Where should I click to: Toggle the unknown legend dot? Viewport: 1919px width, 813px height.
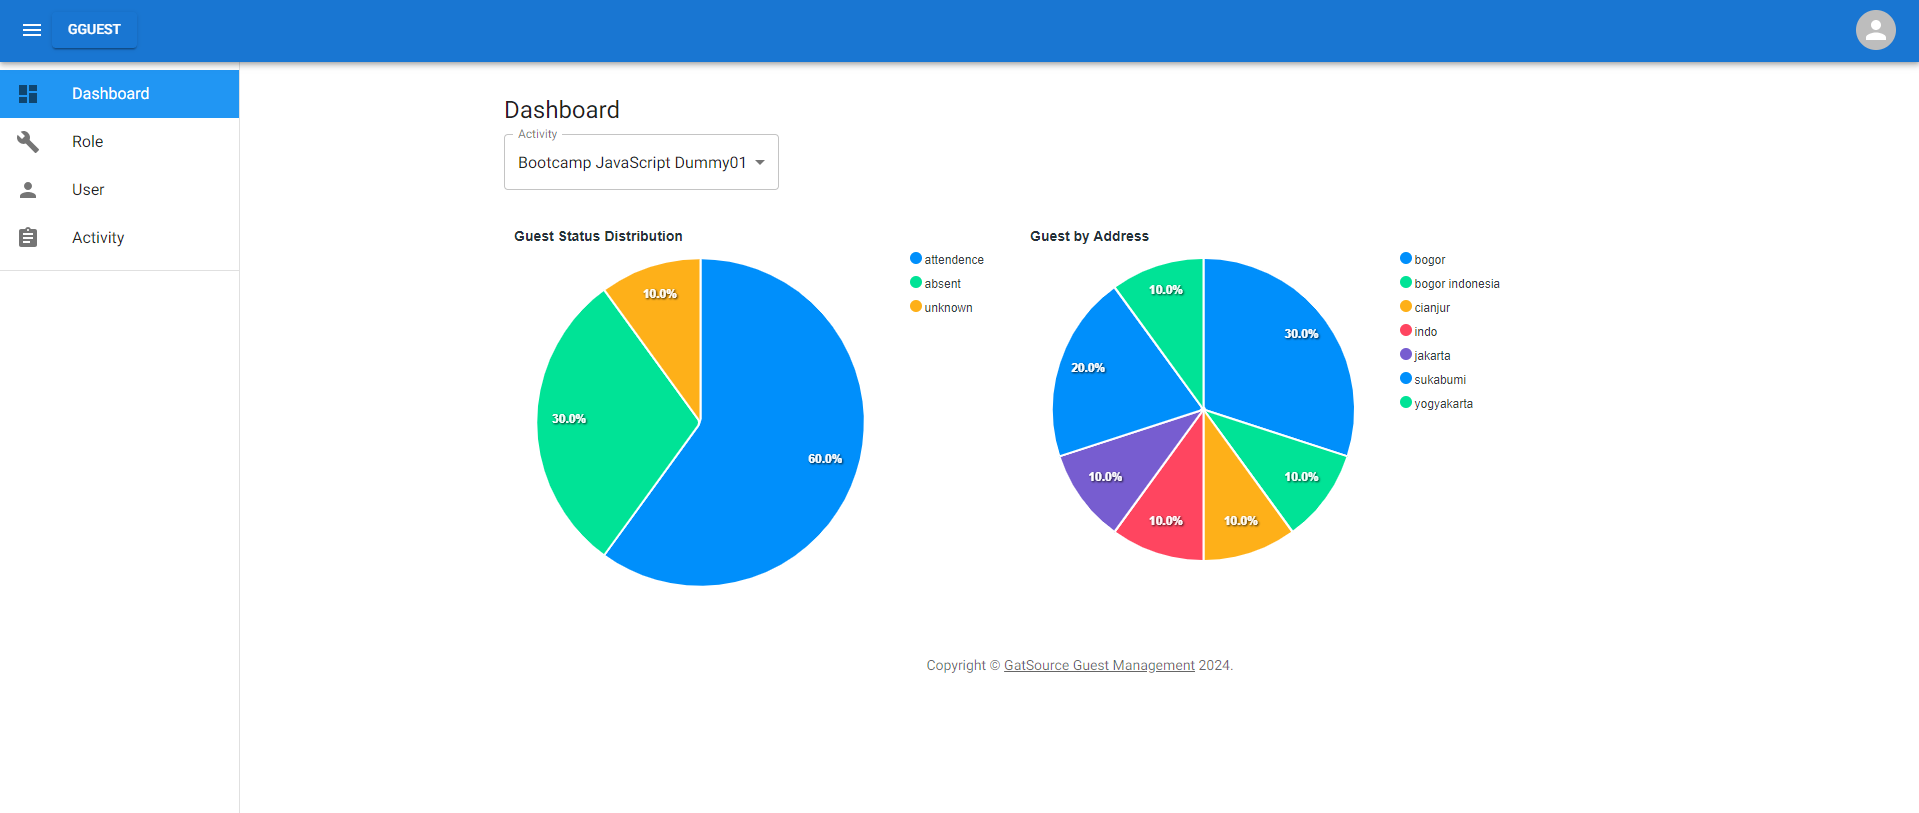[x=915, y=307]
